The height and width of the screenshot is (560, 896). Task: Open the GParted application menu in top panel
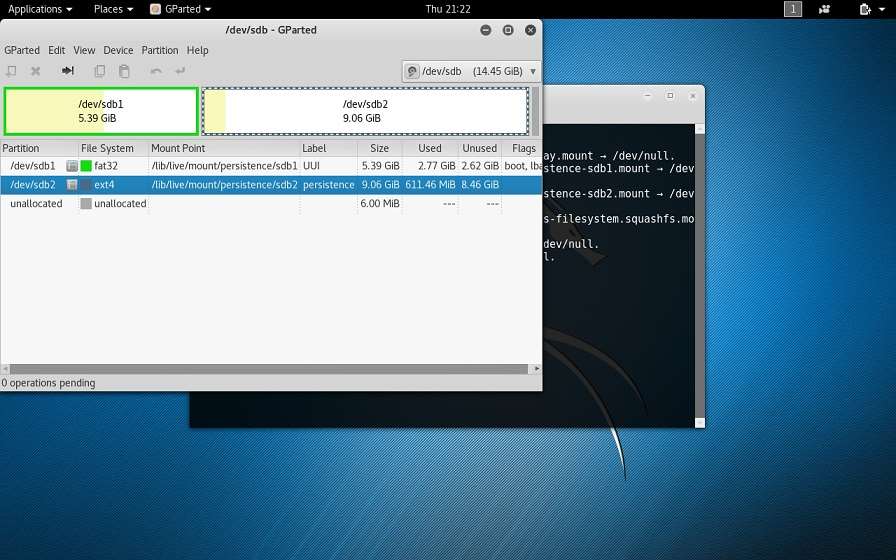pyautogui.click(x=181, y=9)
